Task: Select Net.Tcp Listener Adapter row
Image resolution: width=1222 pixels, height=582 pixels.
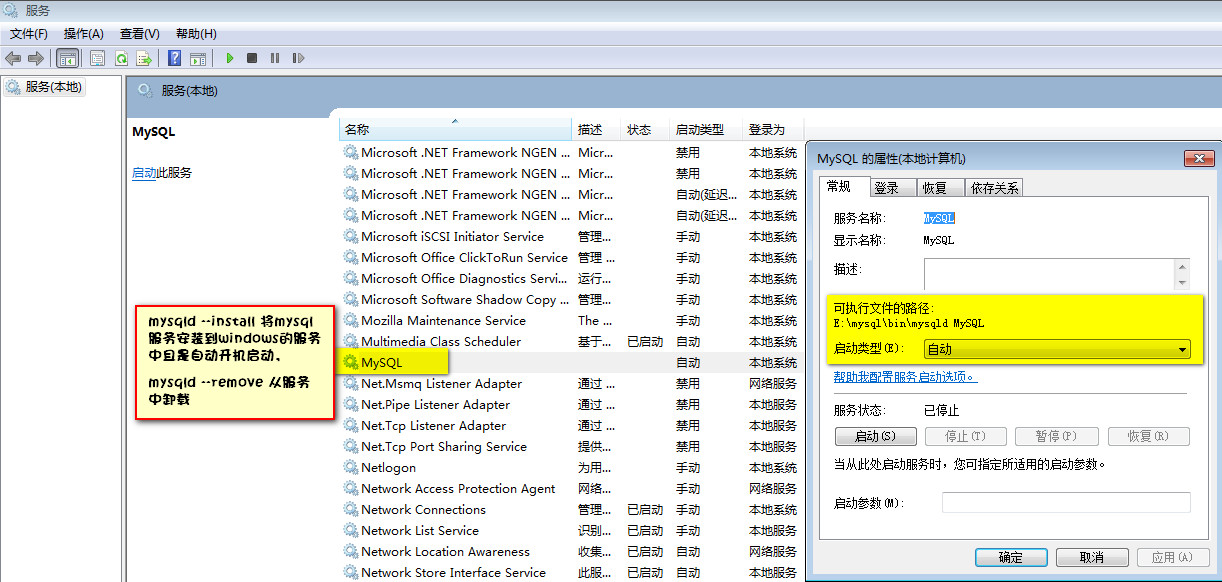Action: (570, 425)
